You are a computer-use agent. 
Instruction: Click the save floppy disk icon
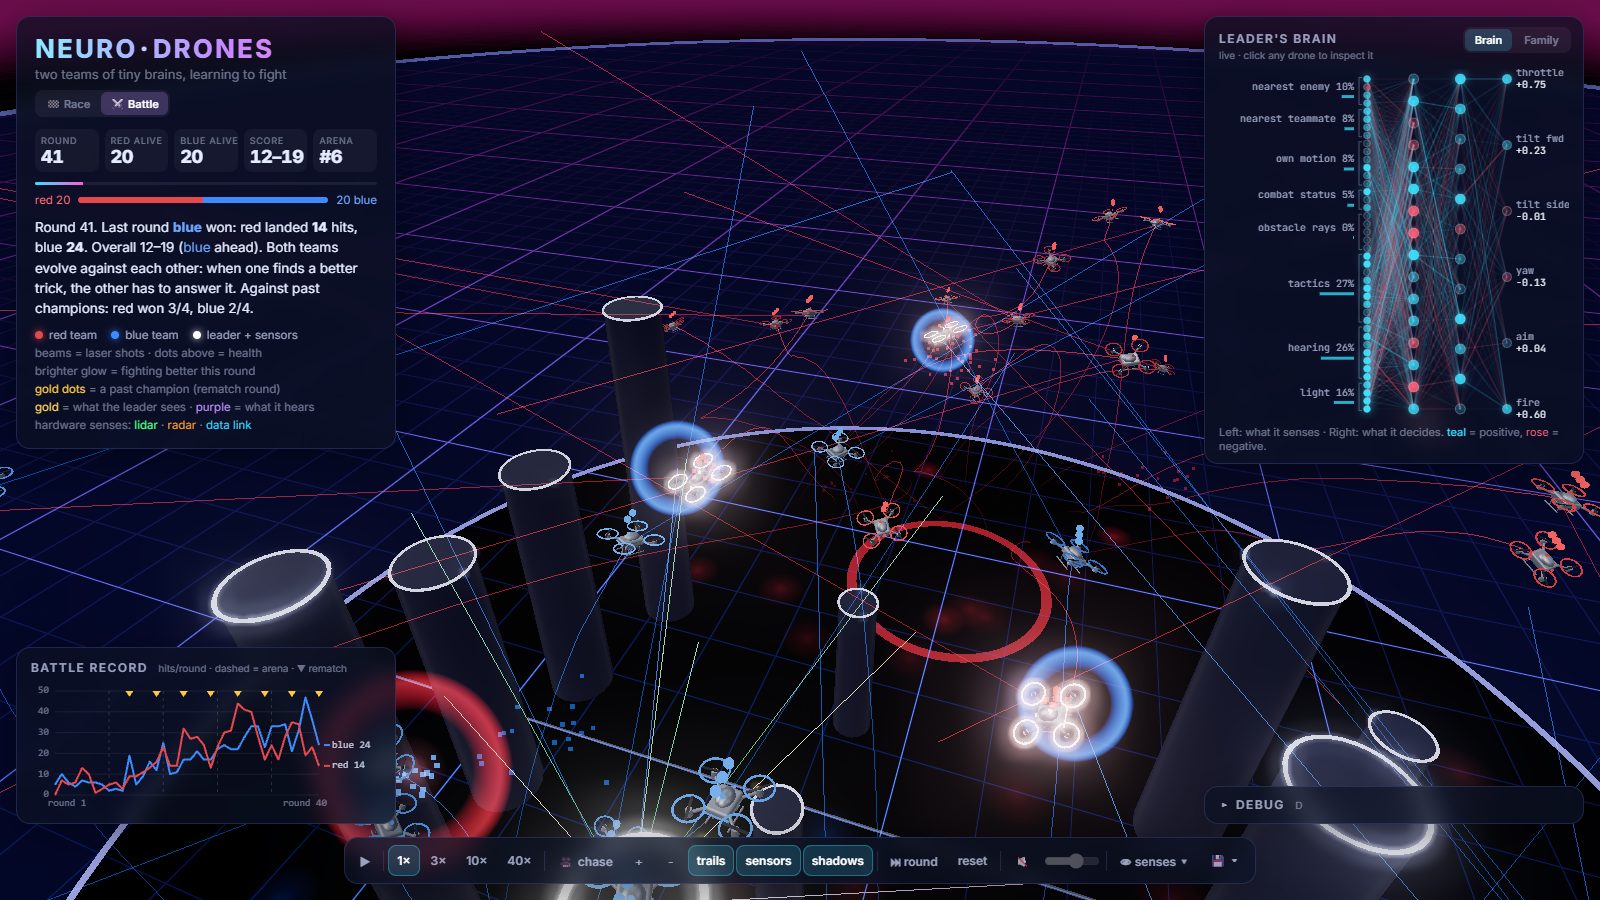(1218, 861)
